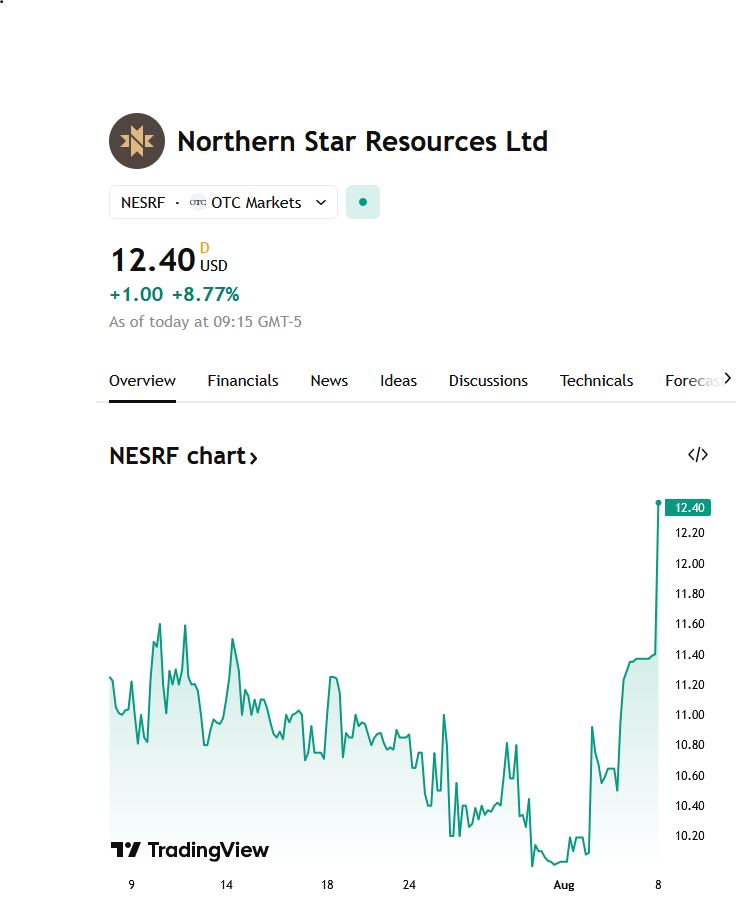Open the NESRF chart link
The width and height of the screenshot is (736, 901).
(x=183, y=456)
